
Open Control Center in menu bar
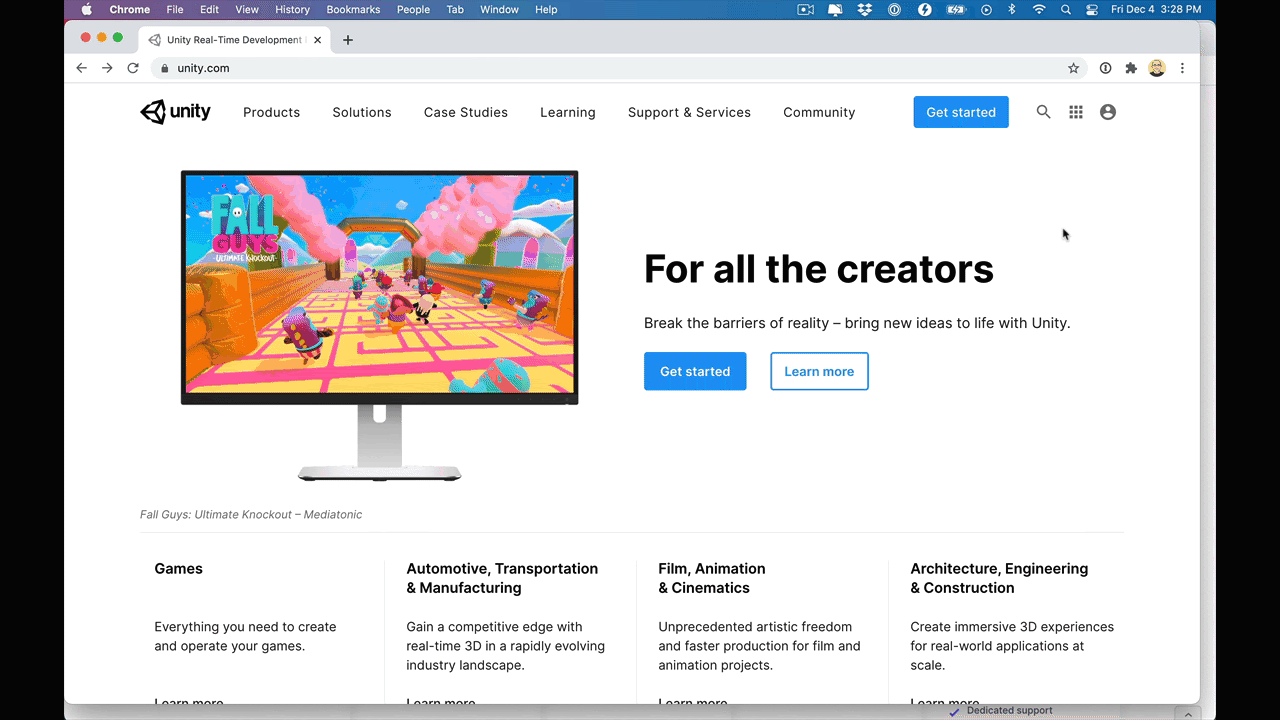[1092, 9]
